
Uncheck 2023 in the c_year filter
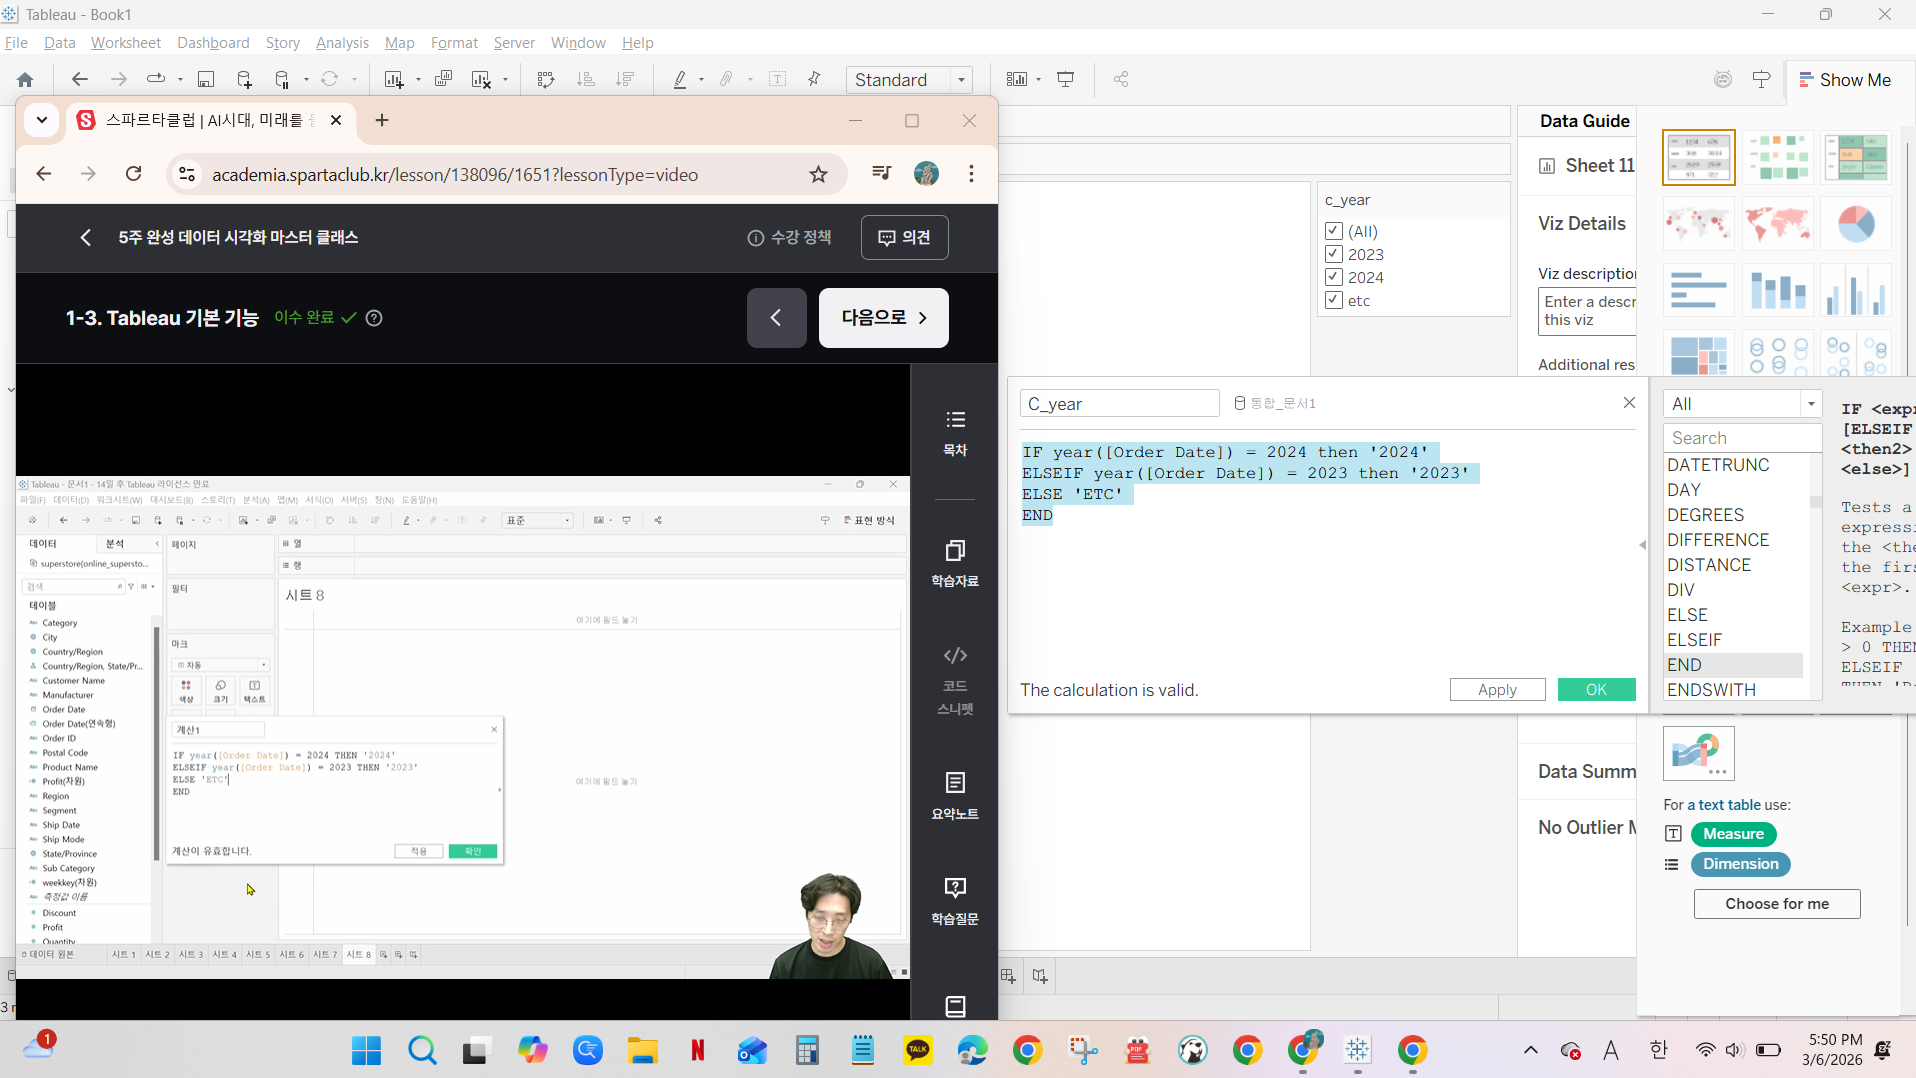1334,254
